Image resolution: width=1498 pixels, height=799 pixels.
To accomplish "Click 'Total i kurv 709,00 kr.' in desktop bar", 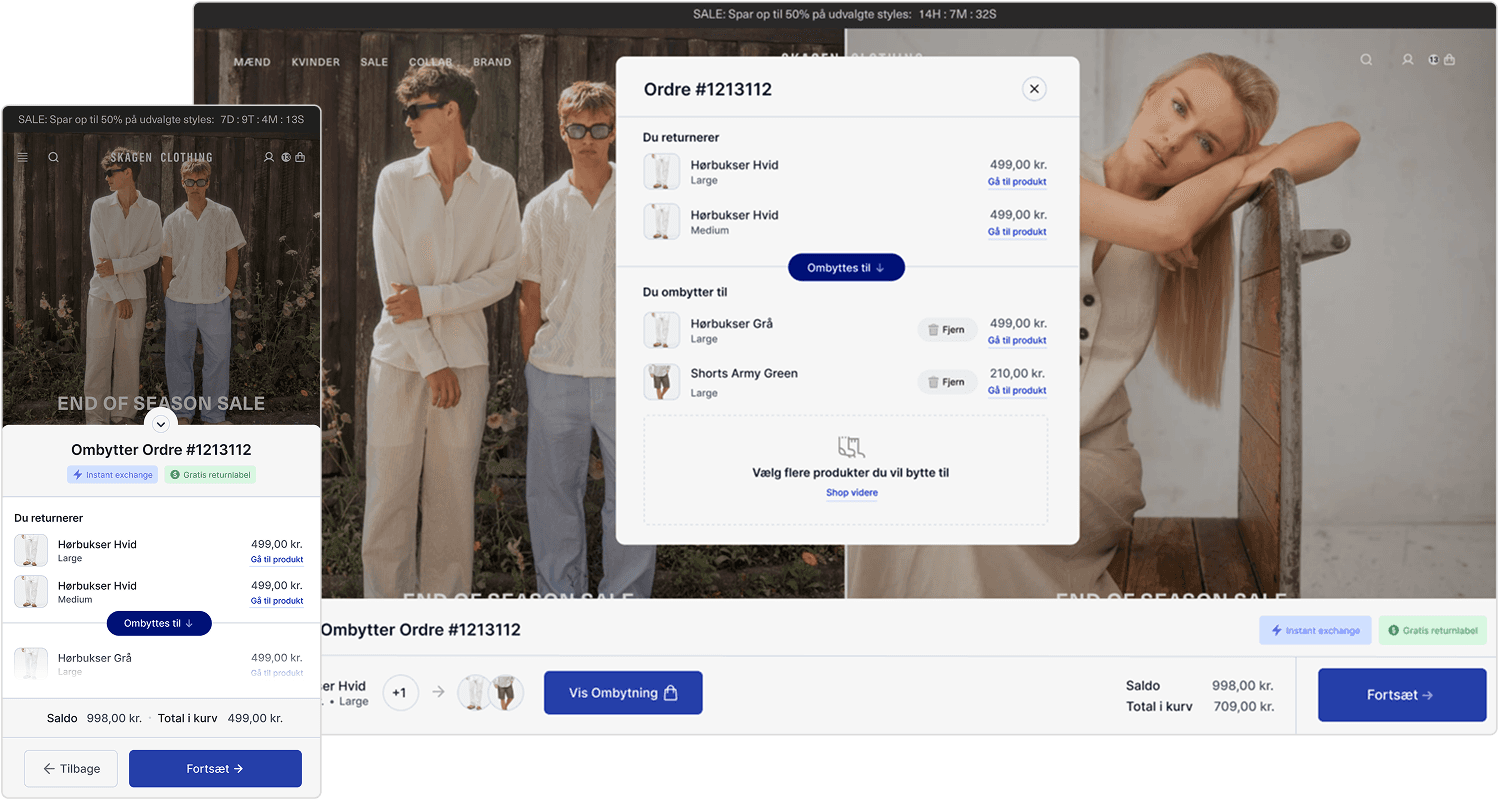I will click(1200, 706).
